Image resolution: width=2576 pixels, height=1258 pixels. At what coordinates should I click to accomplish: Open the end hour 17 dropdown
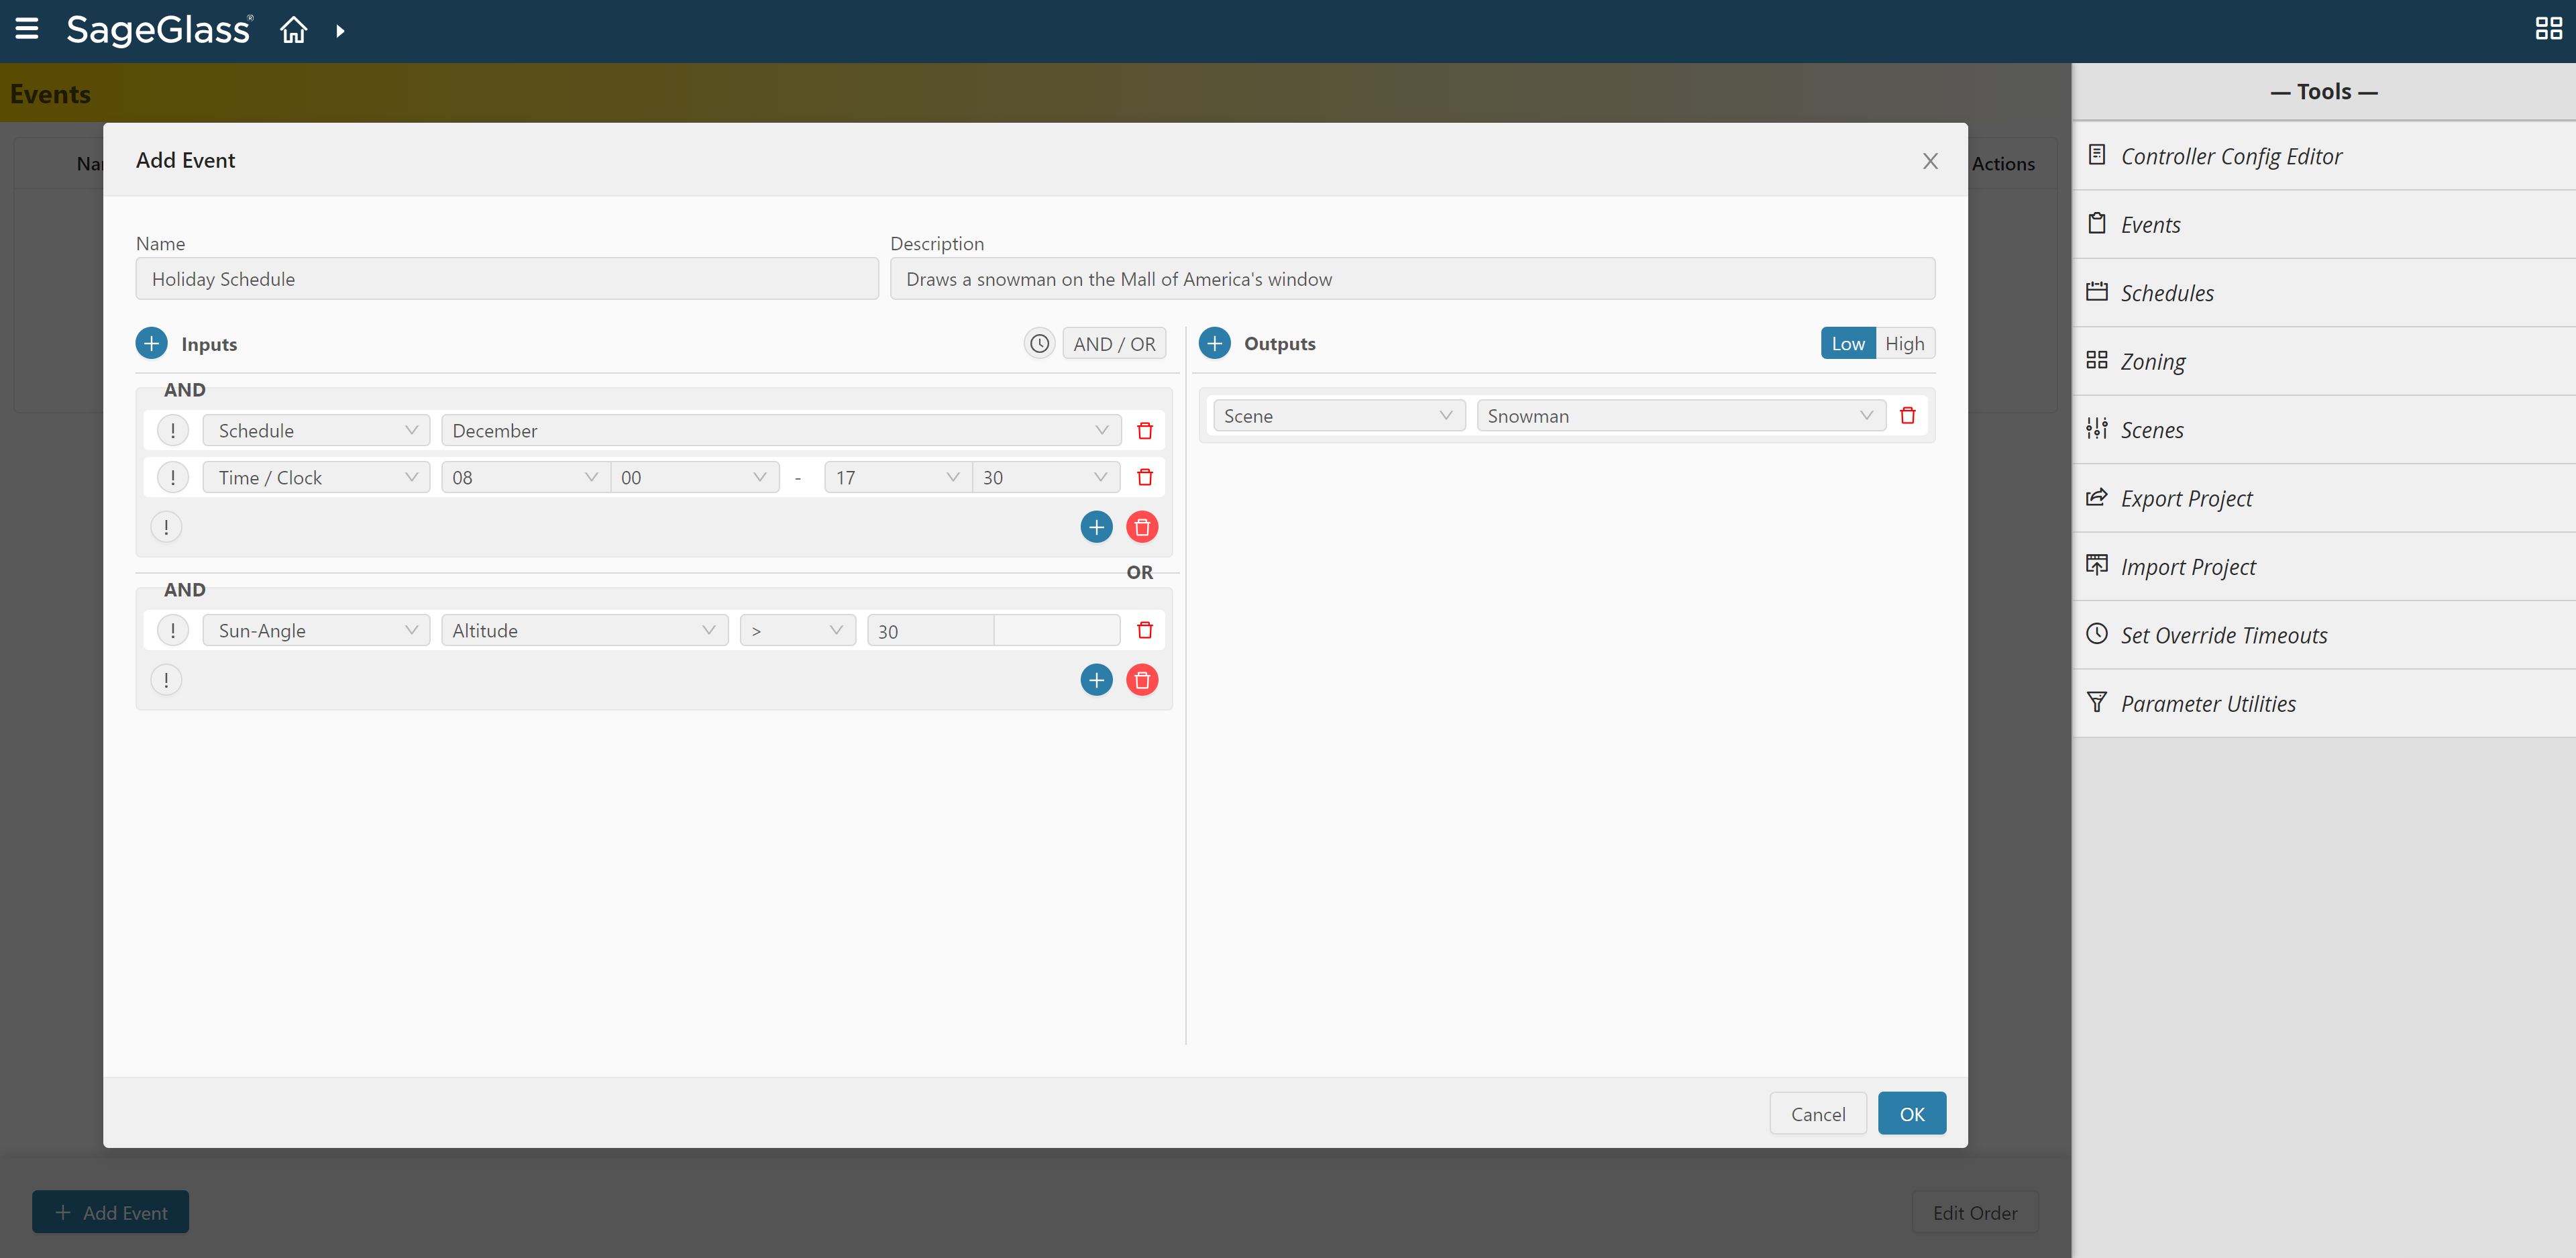[898, 478]
